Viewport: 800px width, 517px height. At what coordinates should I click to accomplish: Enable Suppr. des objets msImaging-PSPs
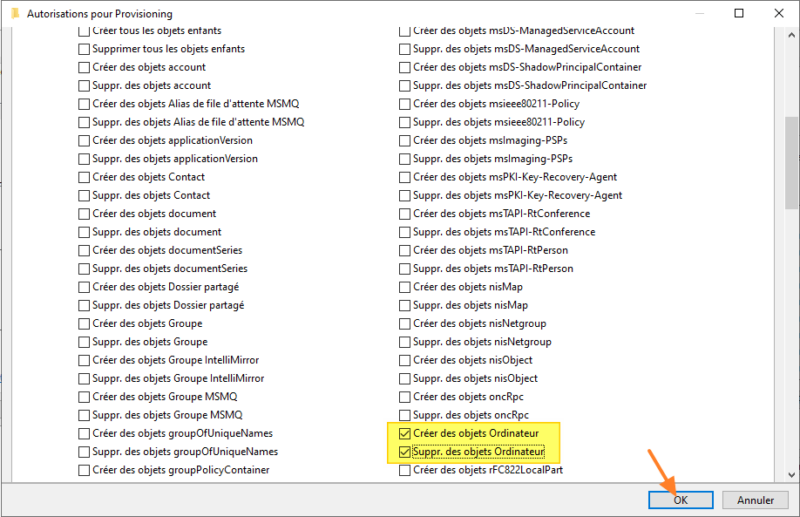pos(405,159)
